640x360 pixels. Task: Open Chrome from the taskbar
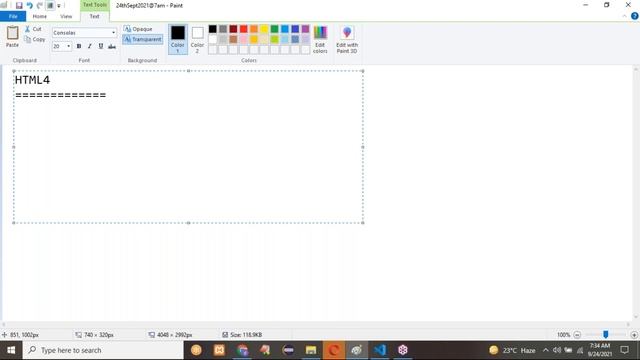point(242,350)
